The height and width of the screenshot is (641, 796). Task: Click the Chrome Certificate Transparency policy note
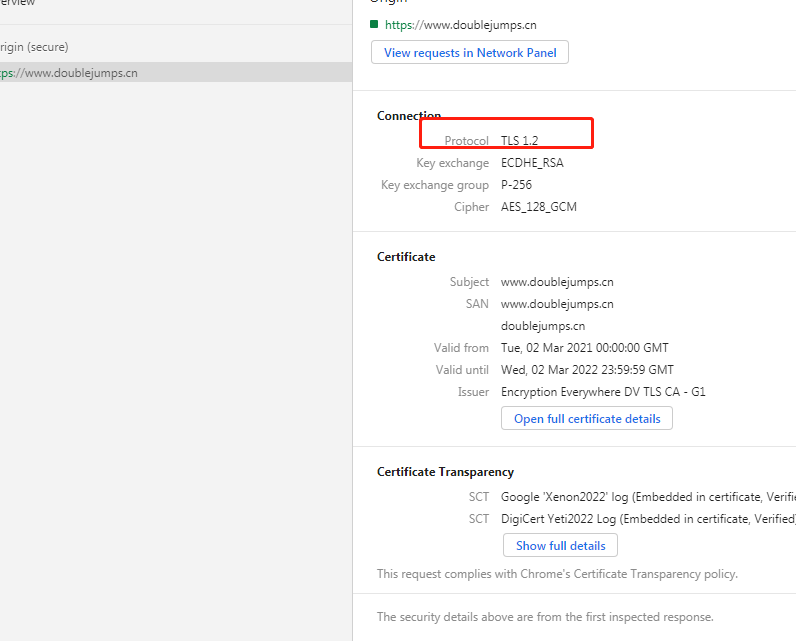[x=557, y=574]
